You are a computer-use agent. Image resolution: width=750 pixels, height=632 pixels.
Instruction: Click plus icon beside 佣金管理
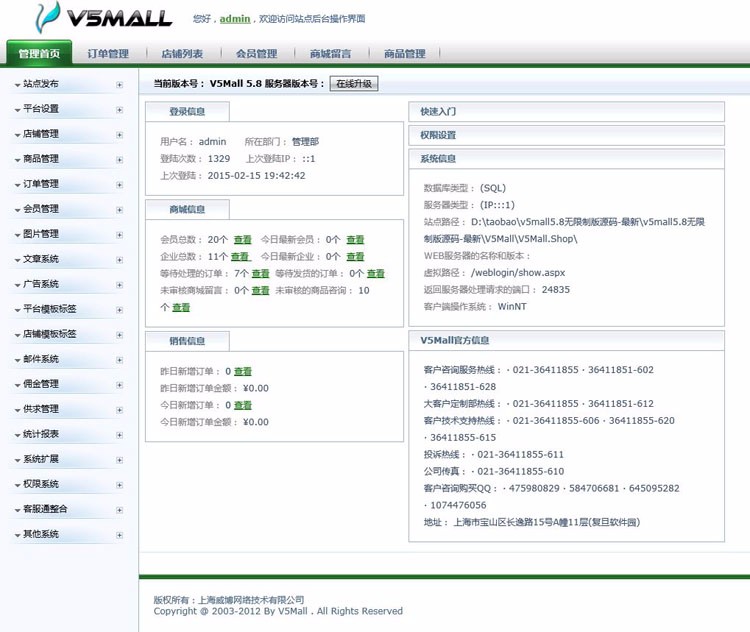(x=120, y=385)
